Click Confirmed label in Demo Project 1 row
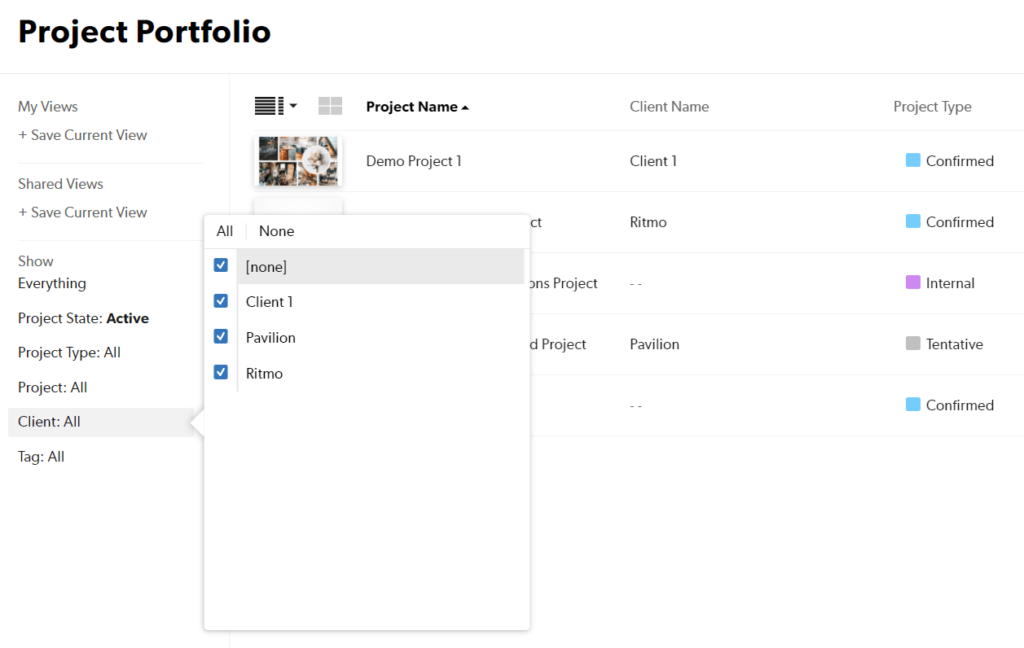The width and height of the screenshot is (1024, 648). click(959, 161)
